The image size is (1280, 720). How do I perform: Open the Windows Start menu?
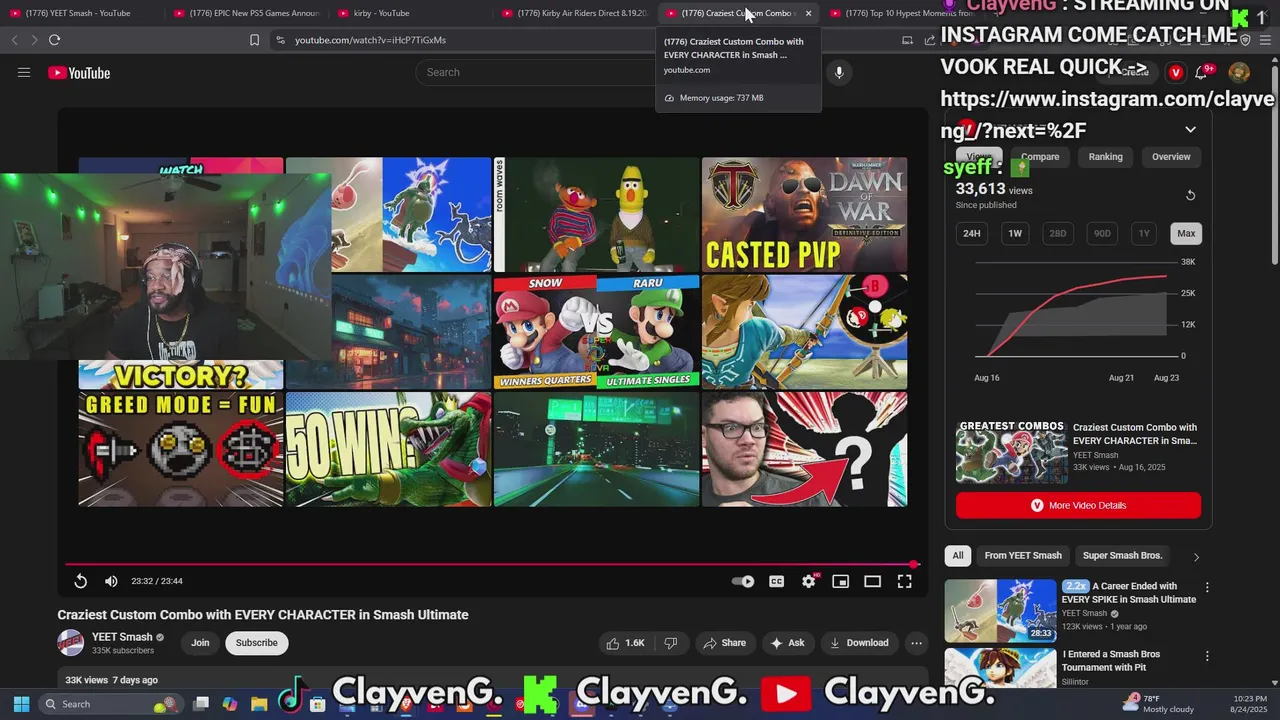[21, 704]
